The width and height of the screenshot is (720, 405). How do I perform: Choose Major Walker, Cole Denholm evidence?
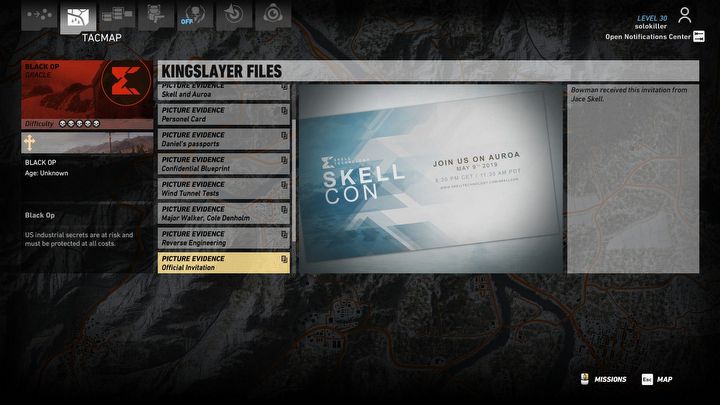pyautogui.click(x=224, y=213)
